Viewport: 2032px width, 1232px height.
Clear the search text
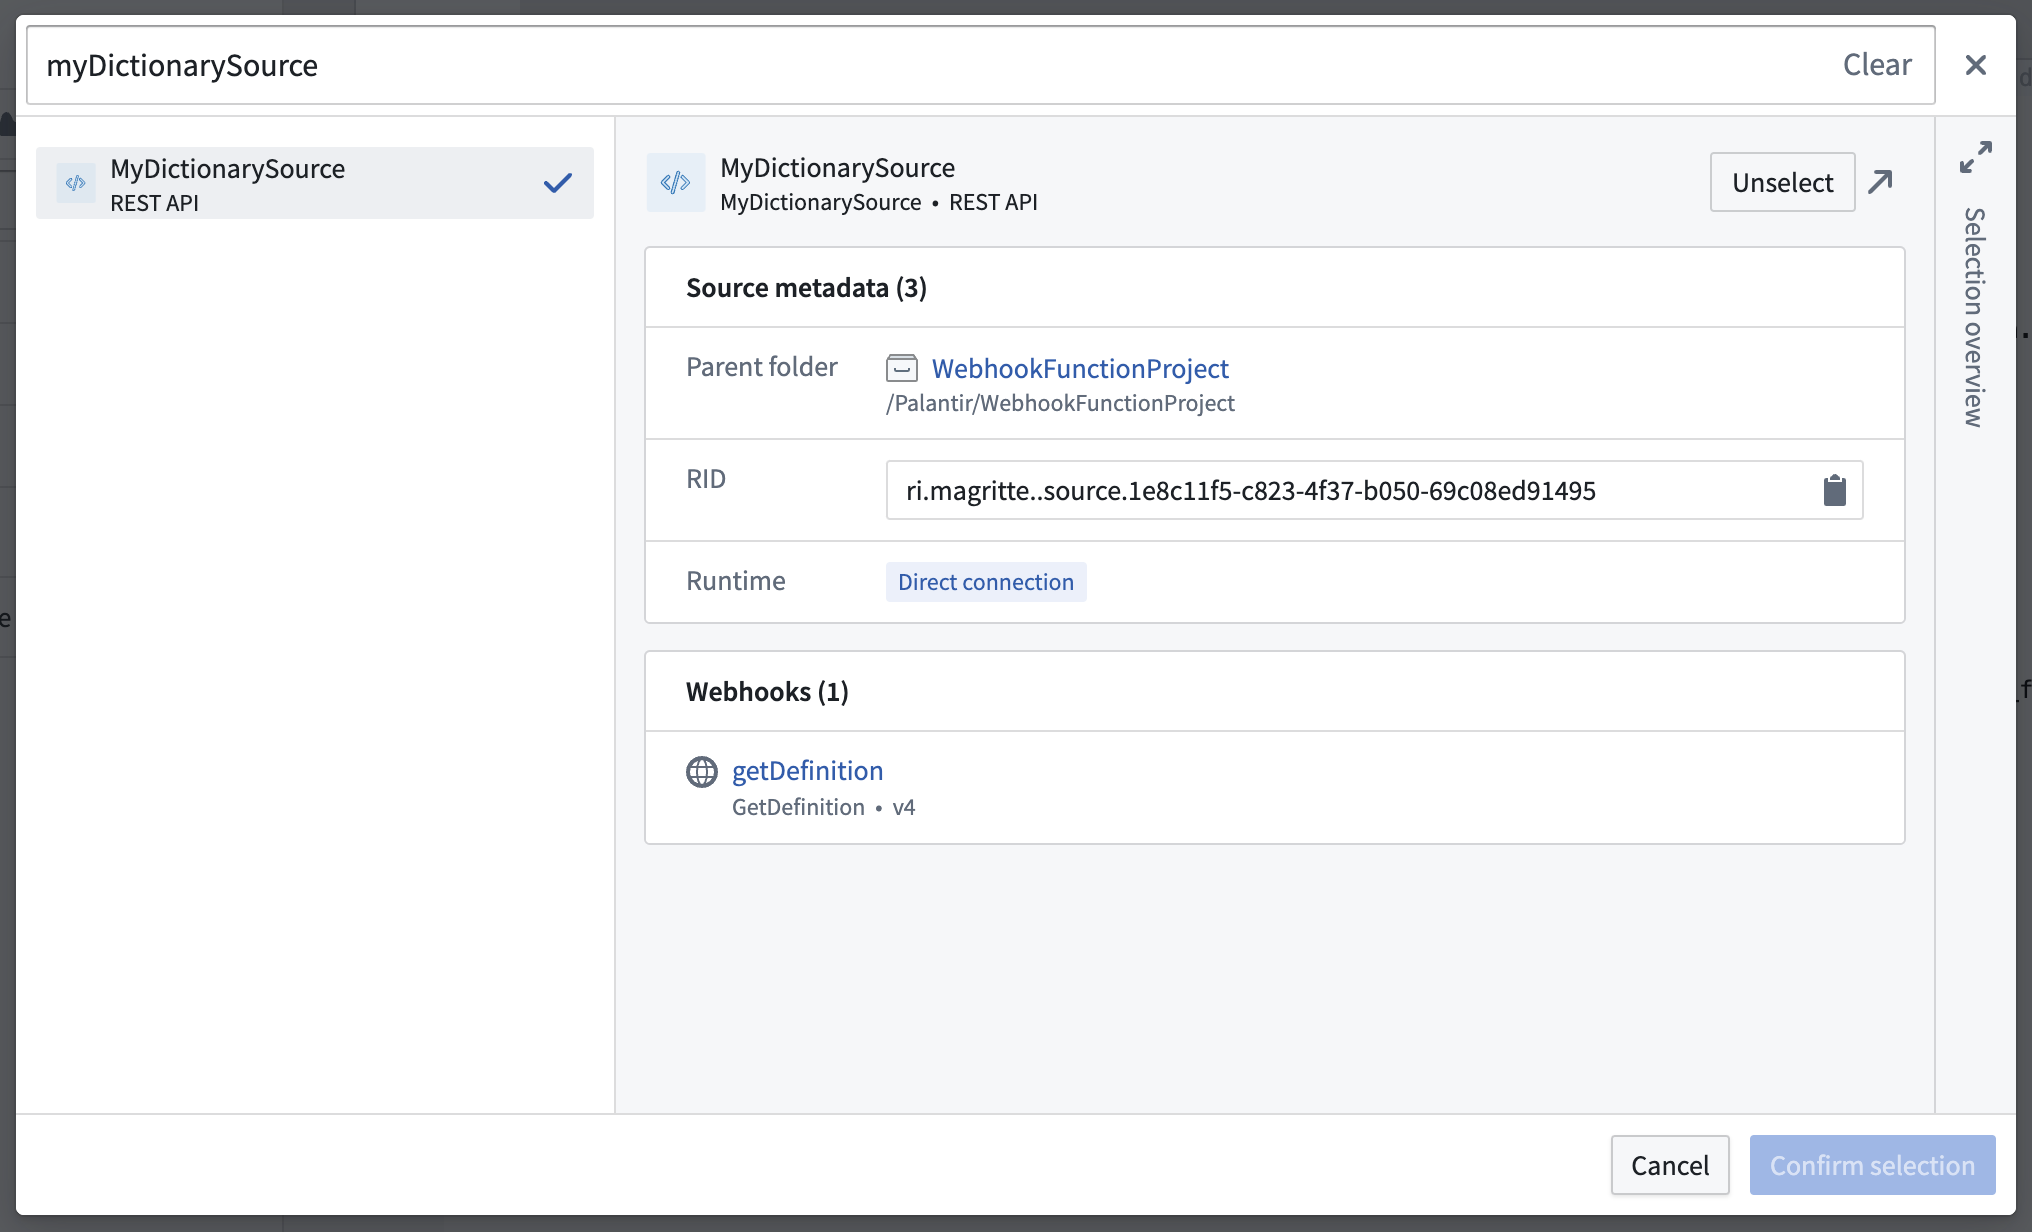coord(1876,65)
